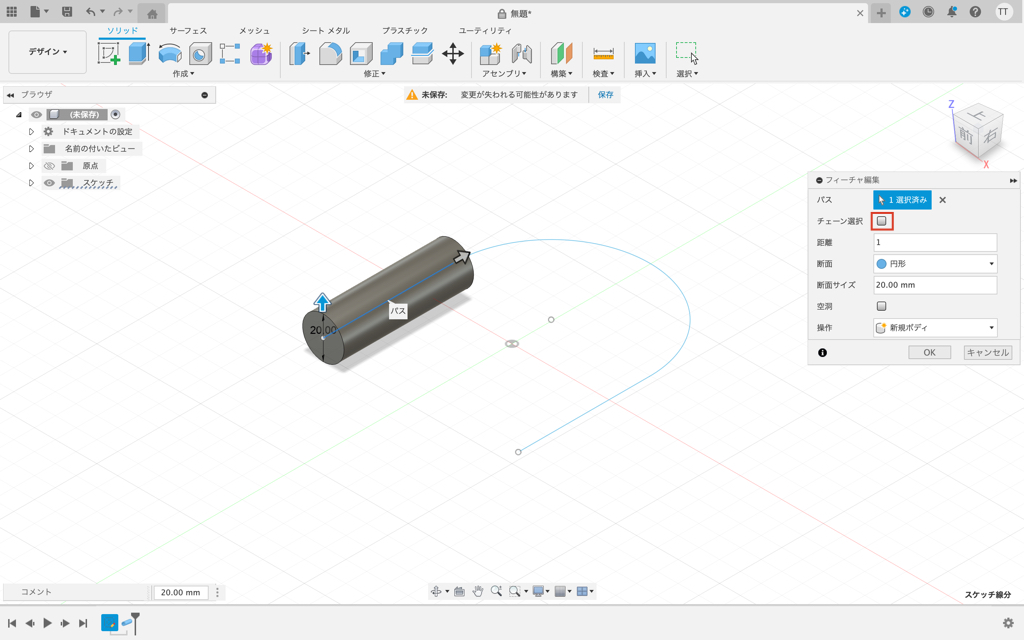Click the 断面サイズ input field
1024x640 pixels.
pos(935,285)
